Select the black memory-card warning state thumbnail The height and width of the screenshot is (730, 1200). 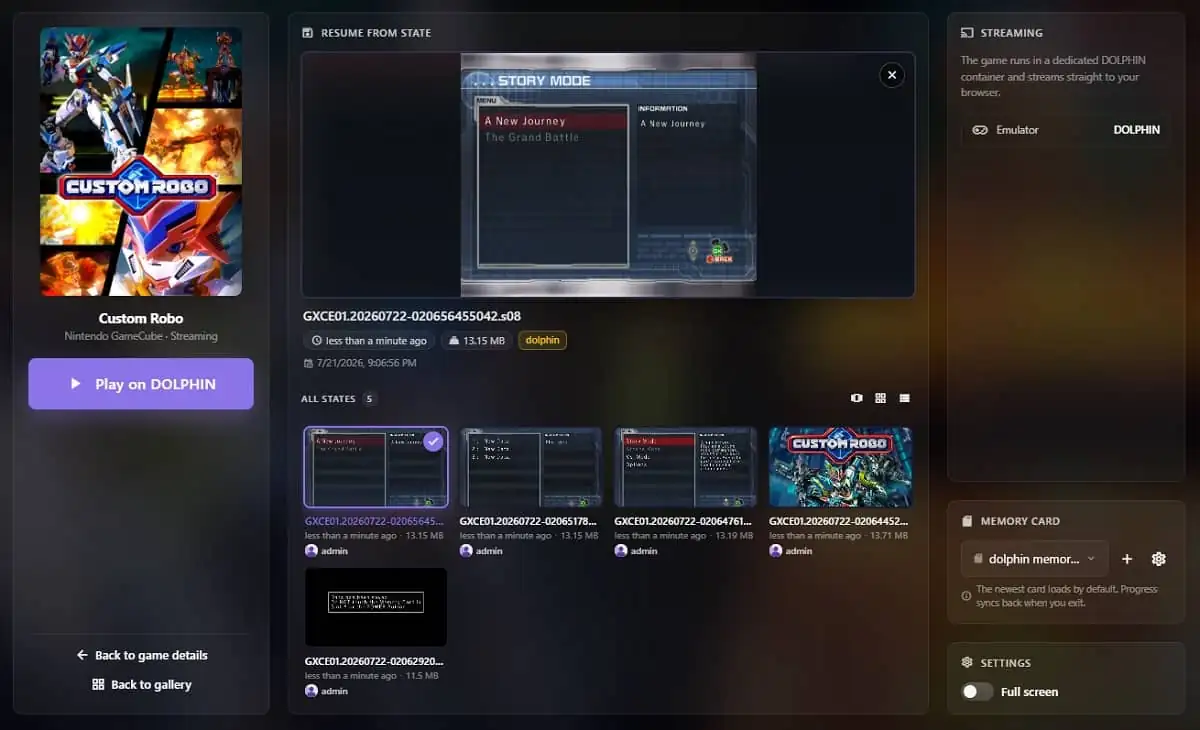coord(376,608)
